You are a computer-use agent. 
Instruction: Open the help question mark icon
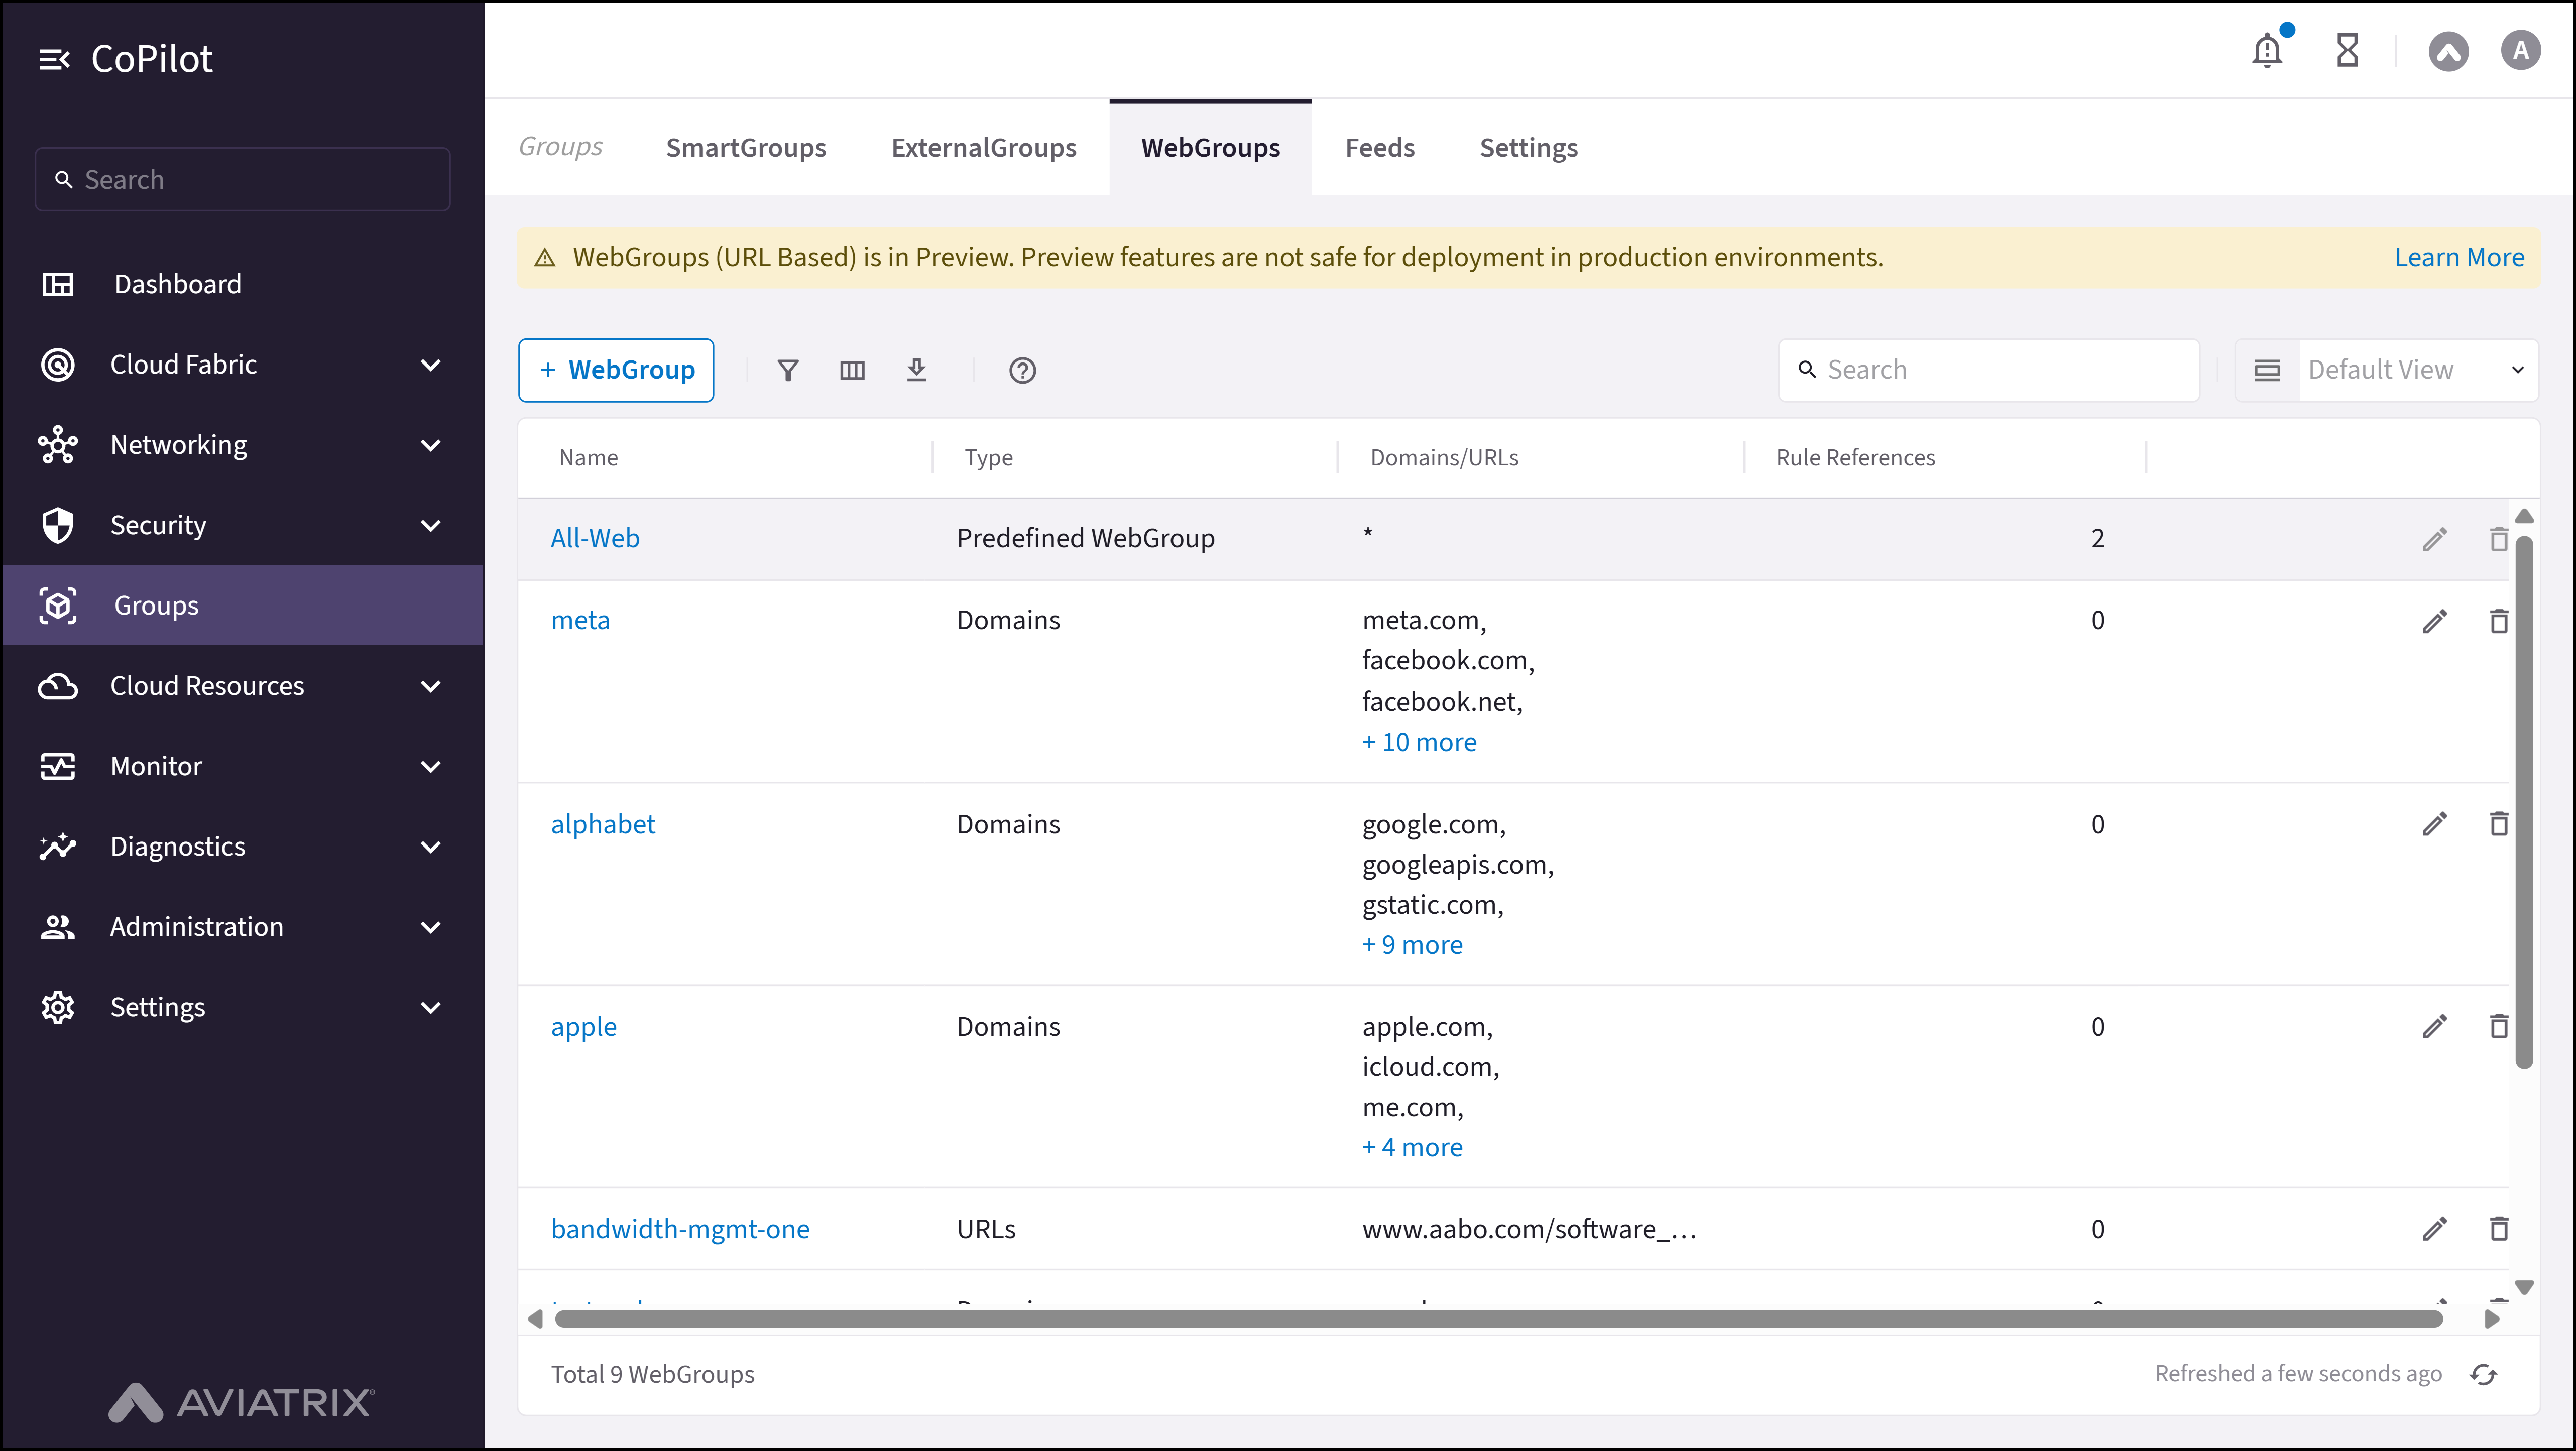[1022, 370]
